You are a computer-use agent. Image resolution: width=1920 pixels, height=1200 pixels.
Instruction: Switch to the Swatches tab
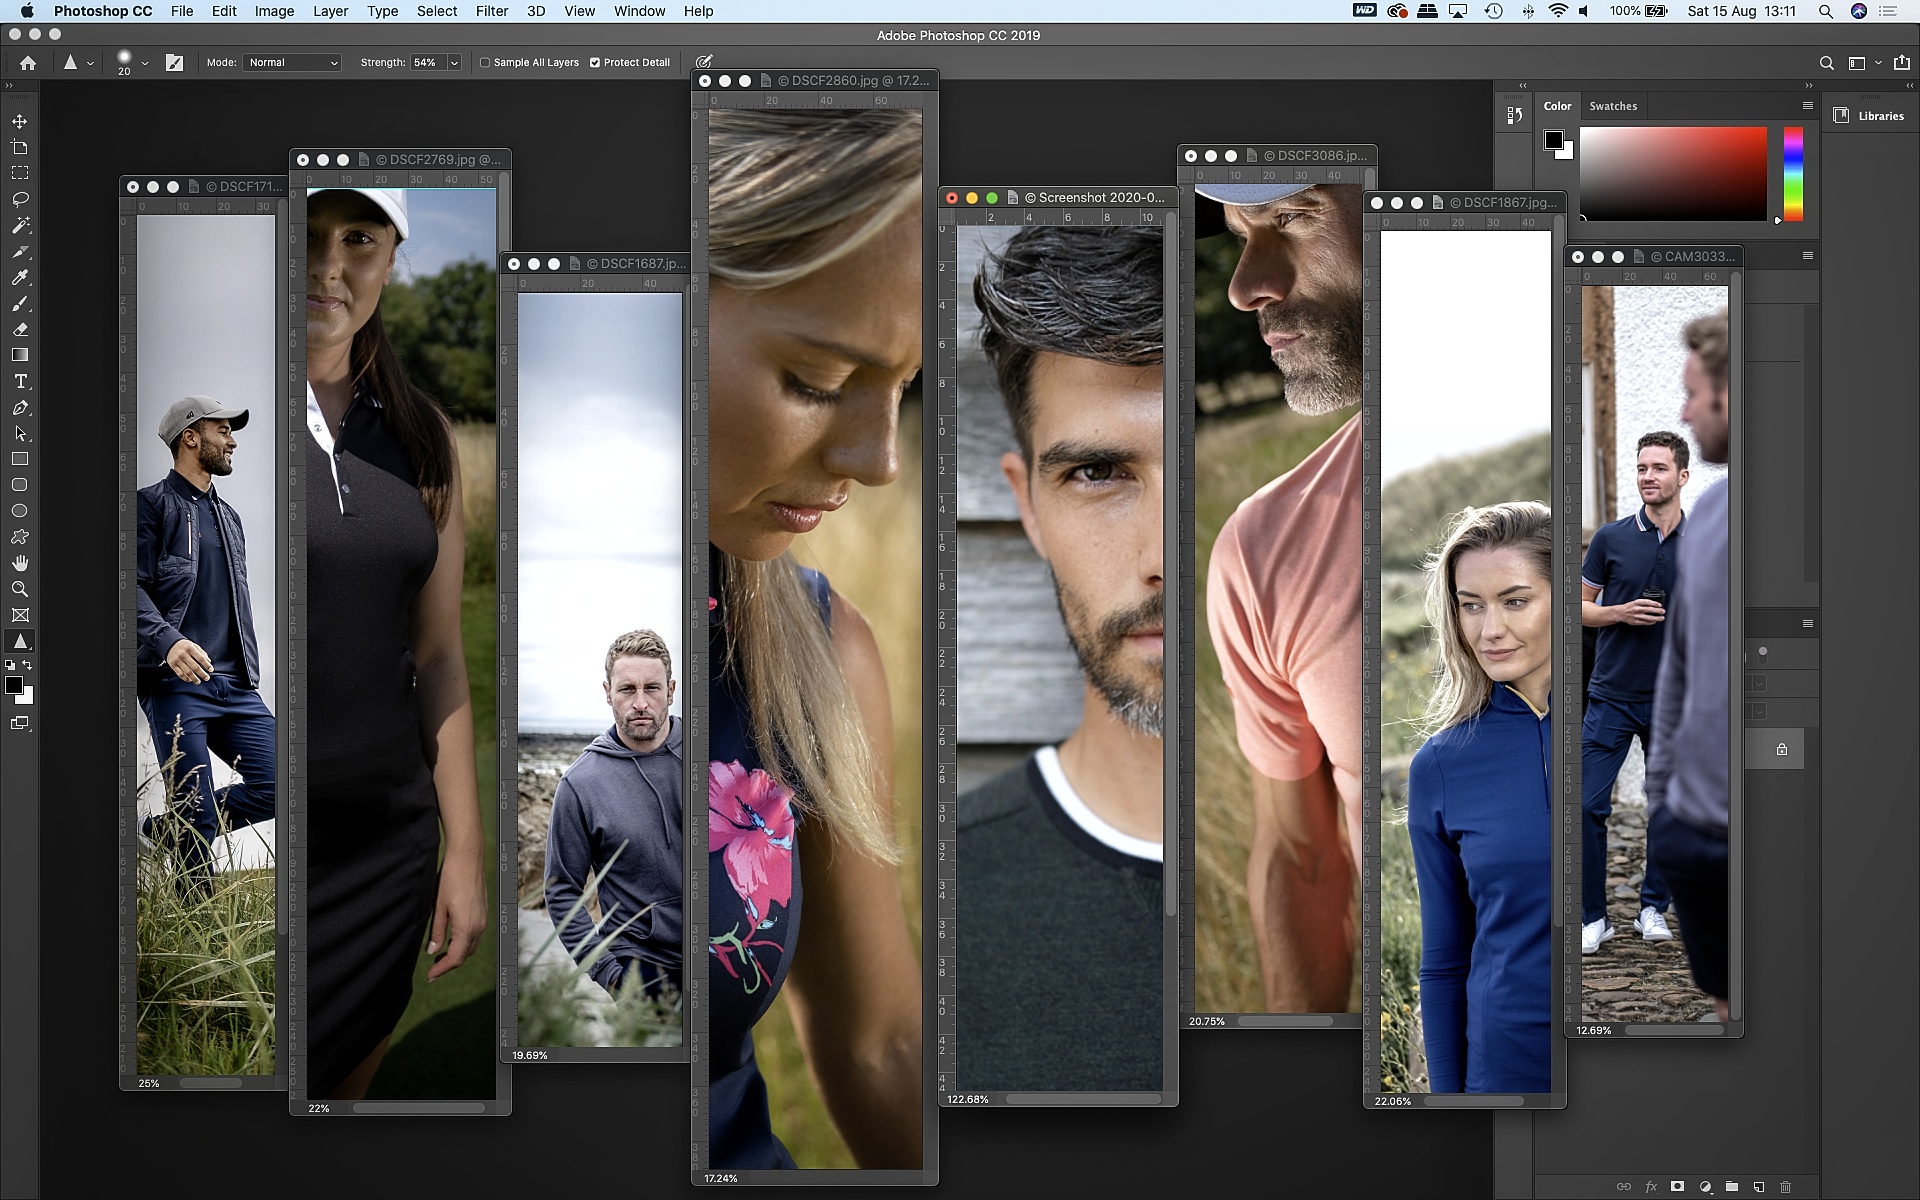(1613, 106)
